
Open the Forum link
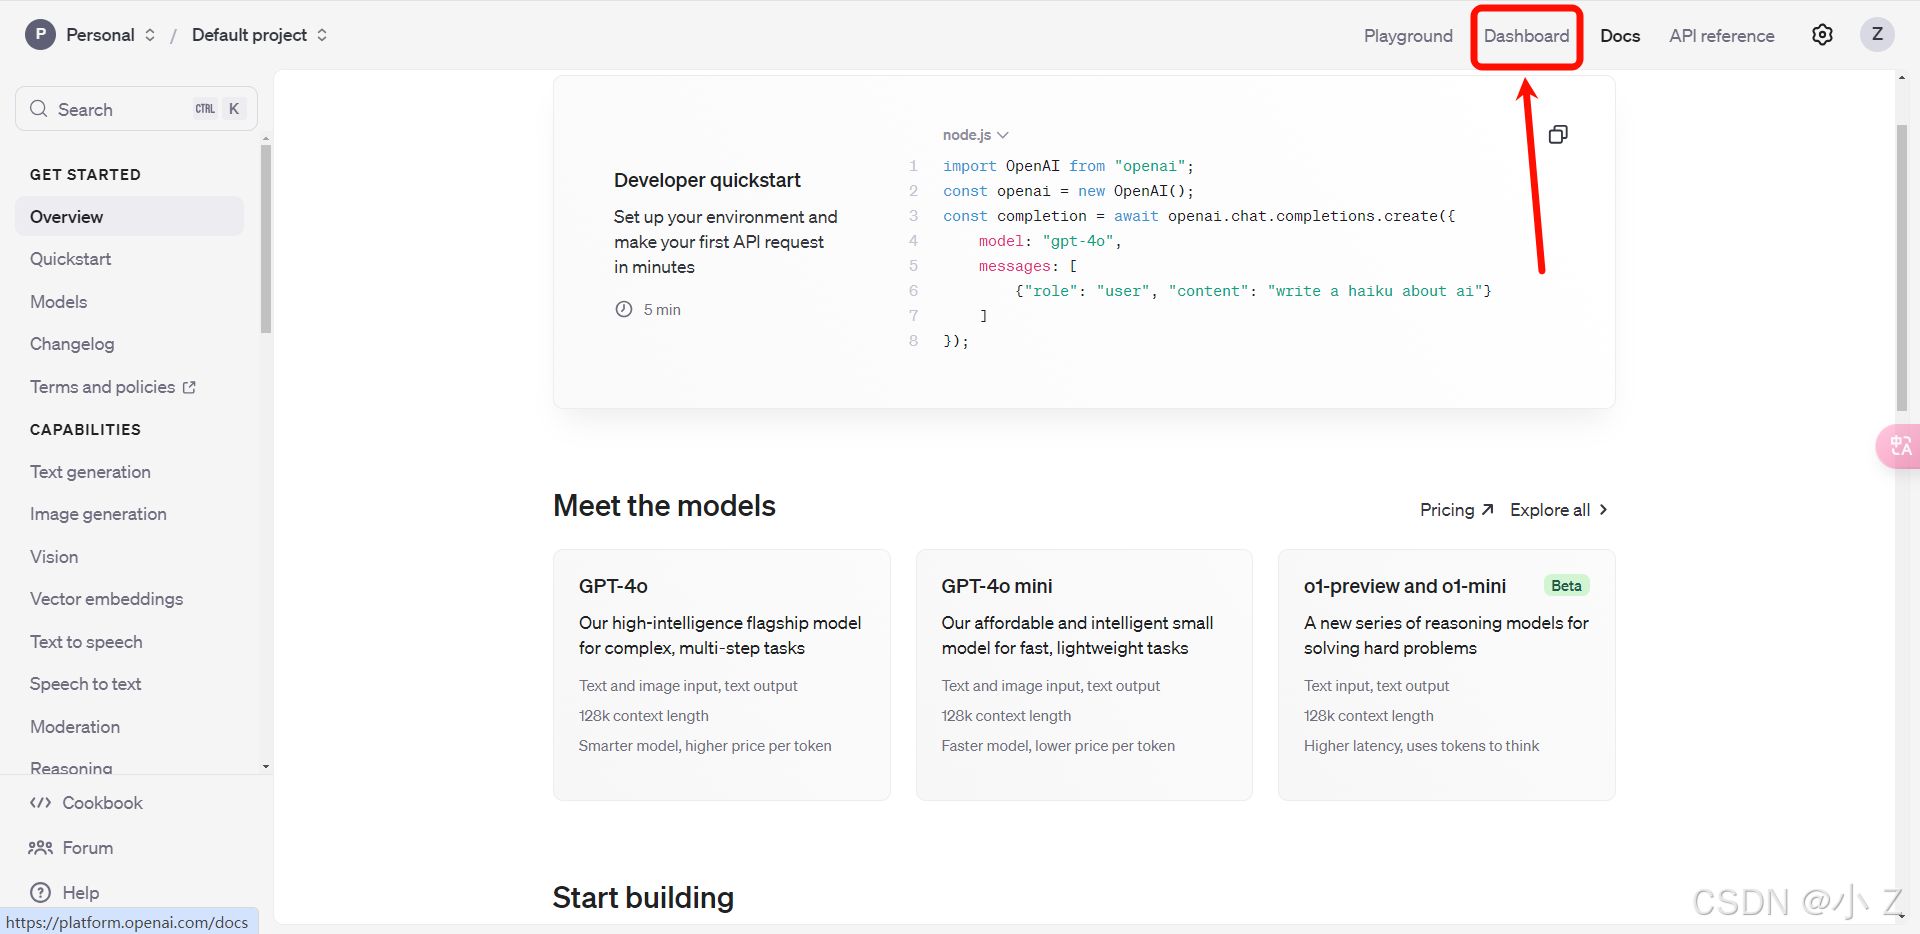click(x=88, y=848)
